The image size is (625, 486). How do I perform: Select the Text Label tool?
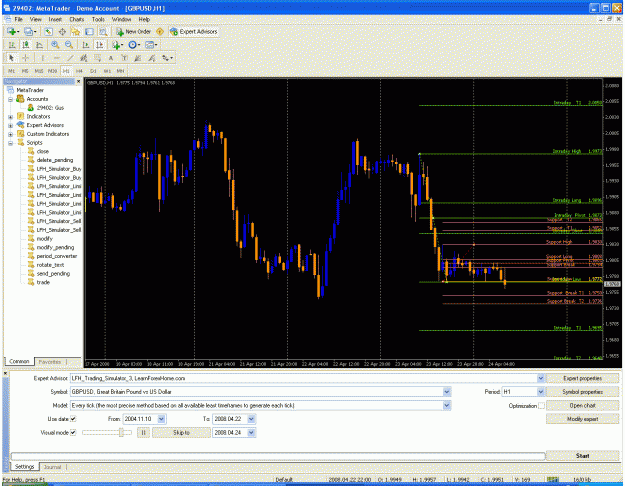tap(124, 58)
